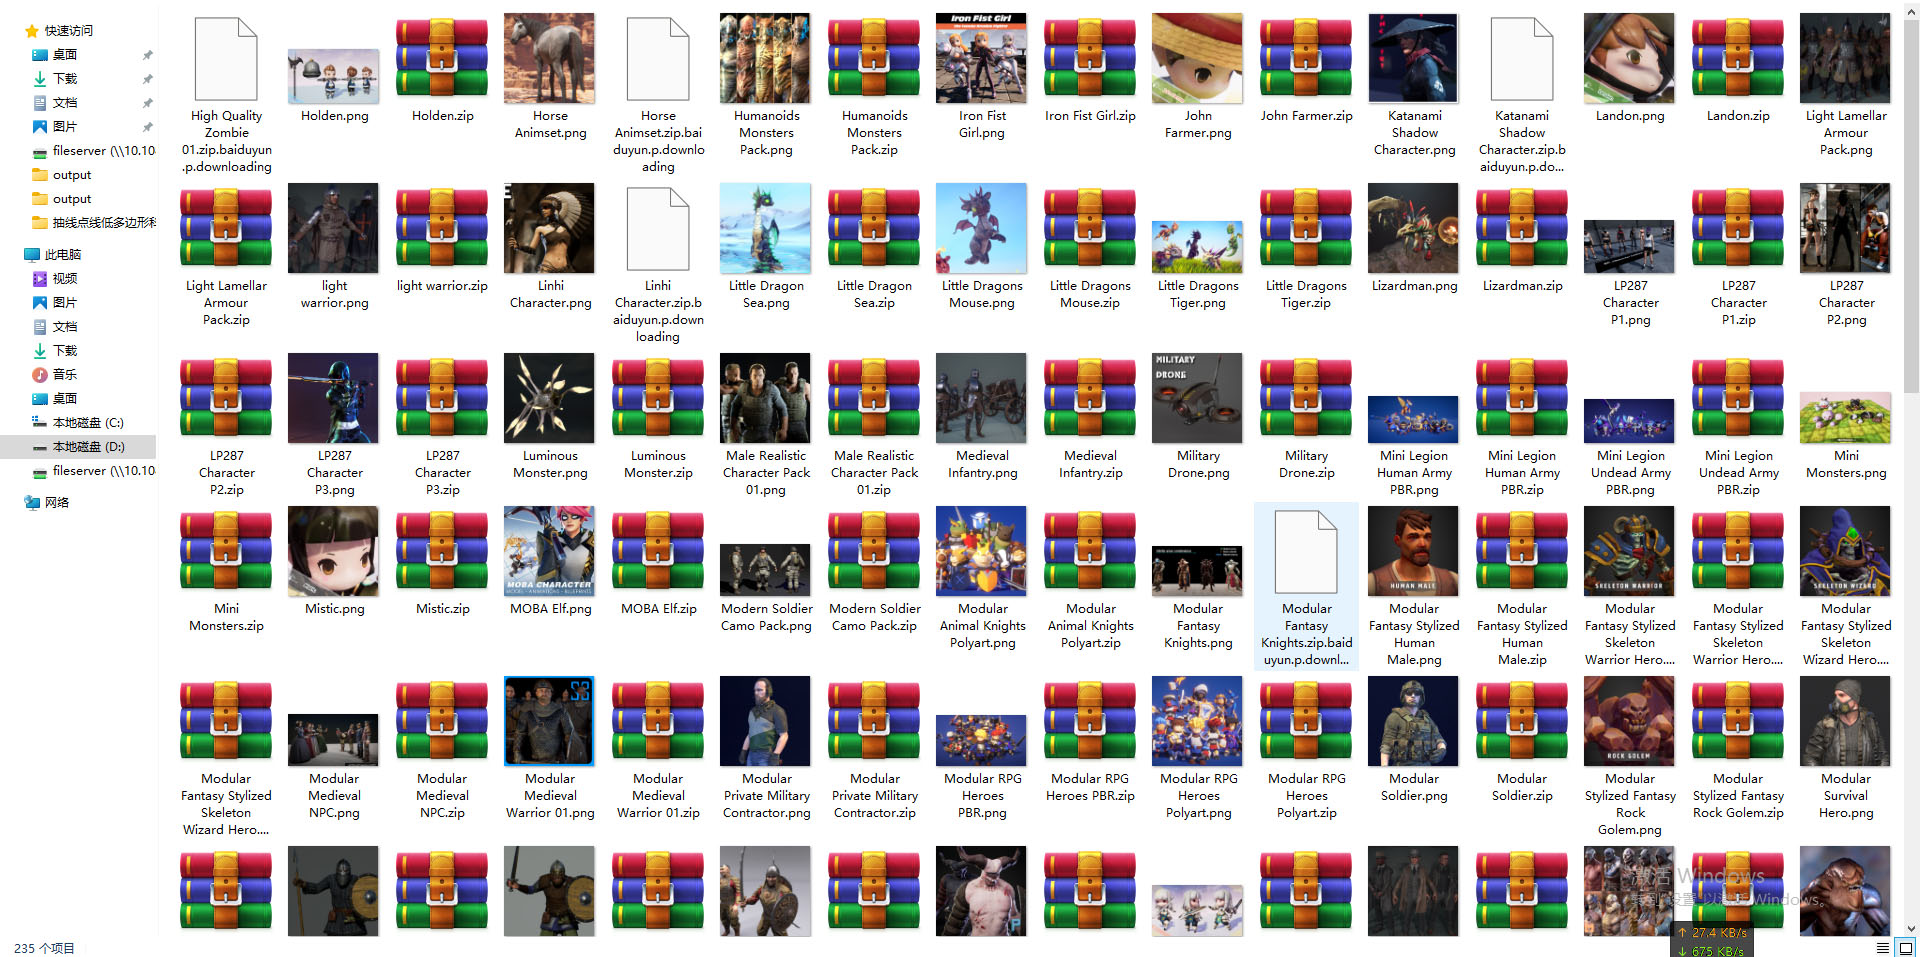Select 此电脑 in navigation pane
The width and height of the screenshot is (1920, 957).
[x=62, y=255]
